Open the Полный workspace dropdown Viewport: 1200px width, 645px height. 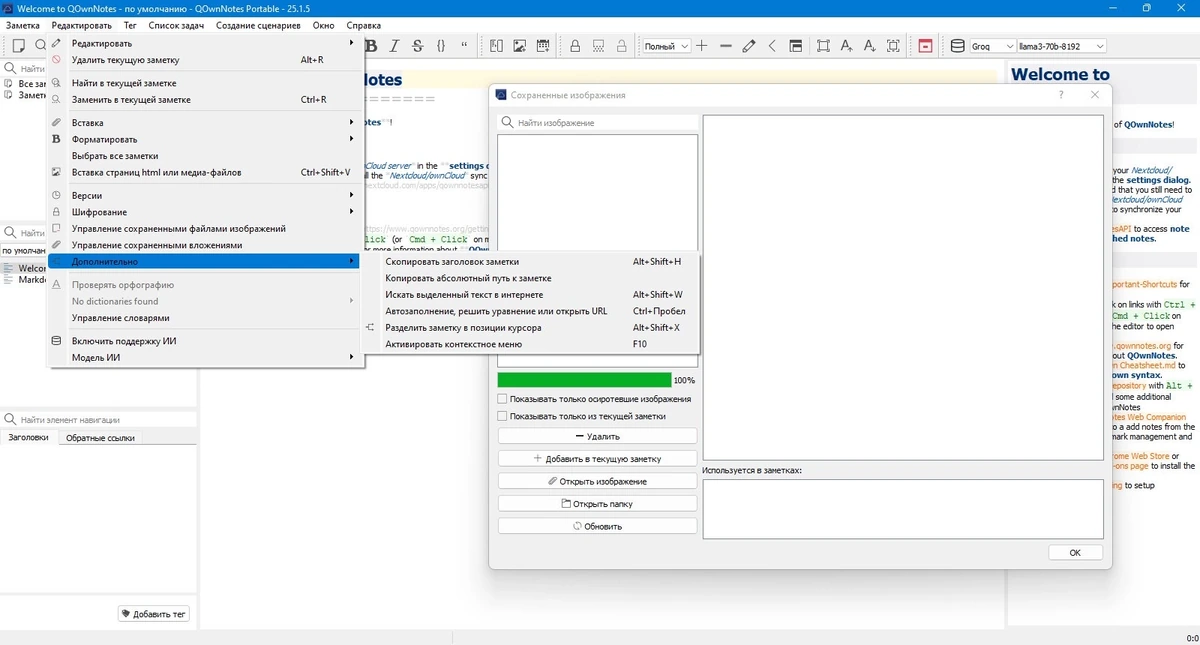[x=666, y=46]
